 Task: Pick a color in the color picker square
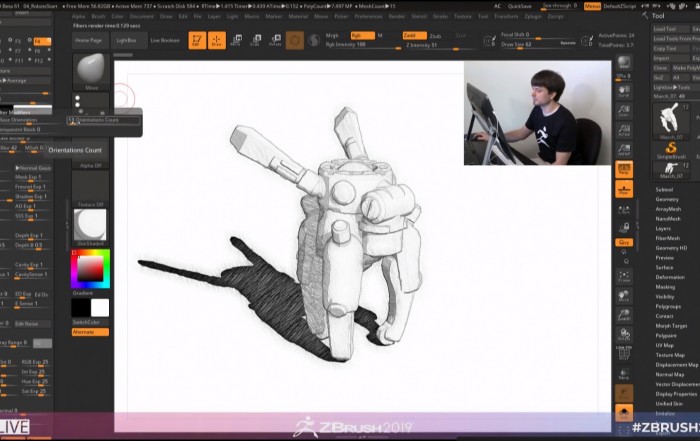coord(89,268)
